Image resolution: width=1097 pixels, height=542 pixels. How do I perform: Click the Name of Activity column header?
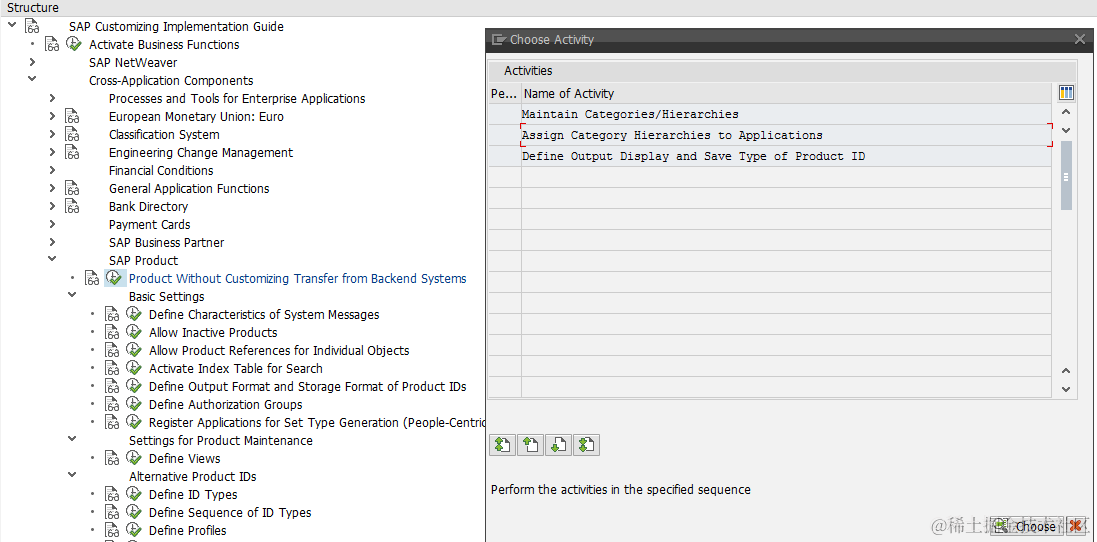pos(786,94)
